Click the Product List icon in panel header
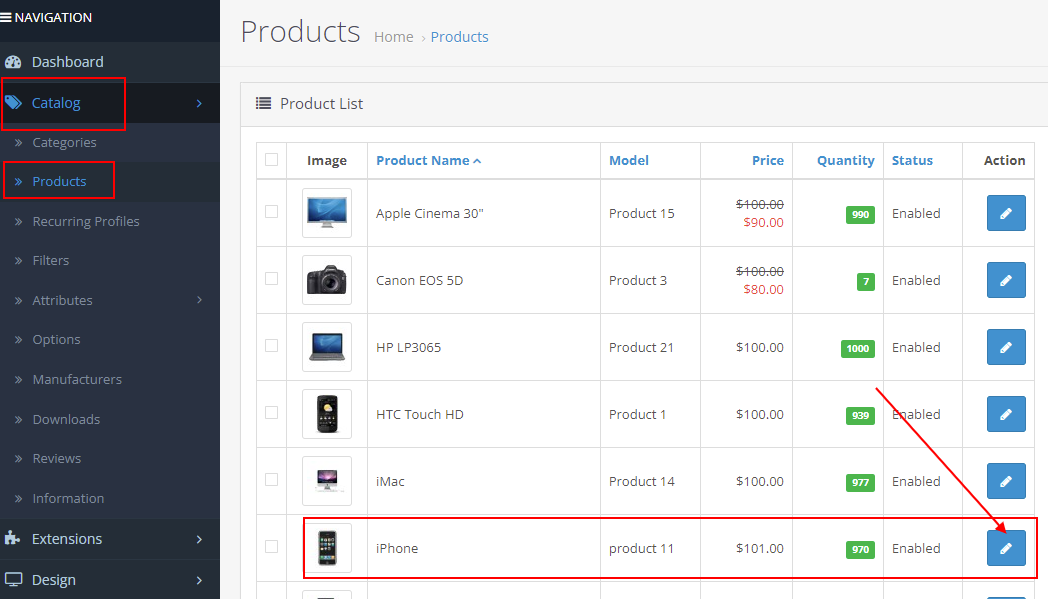The height and width of the screenshot is (599, 1048). 263,104
